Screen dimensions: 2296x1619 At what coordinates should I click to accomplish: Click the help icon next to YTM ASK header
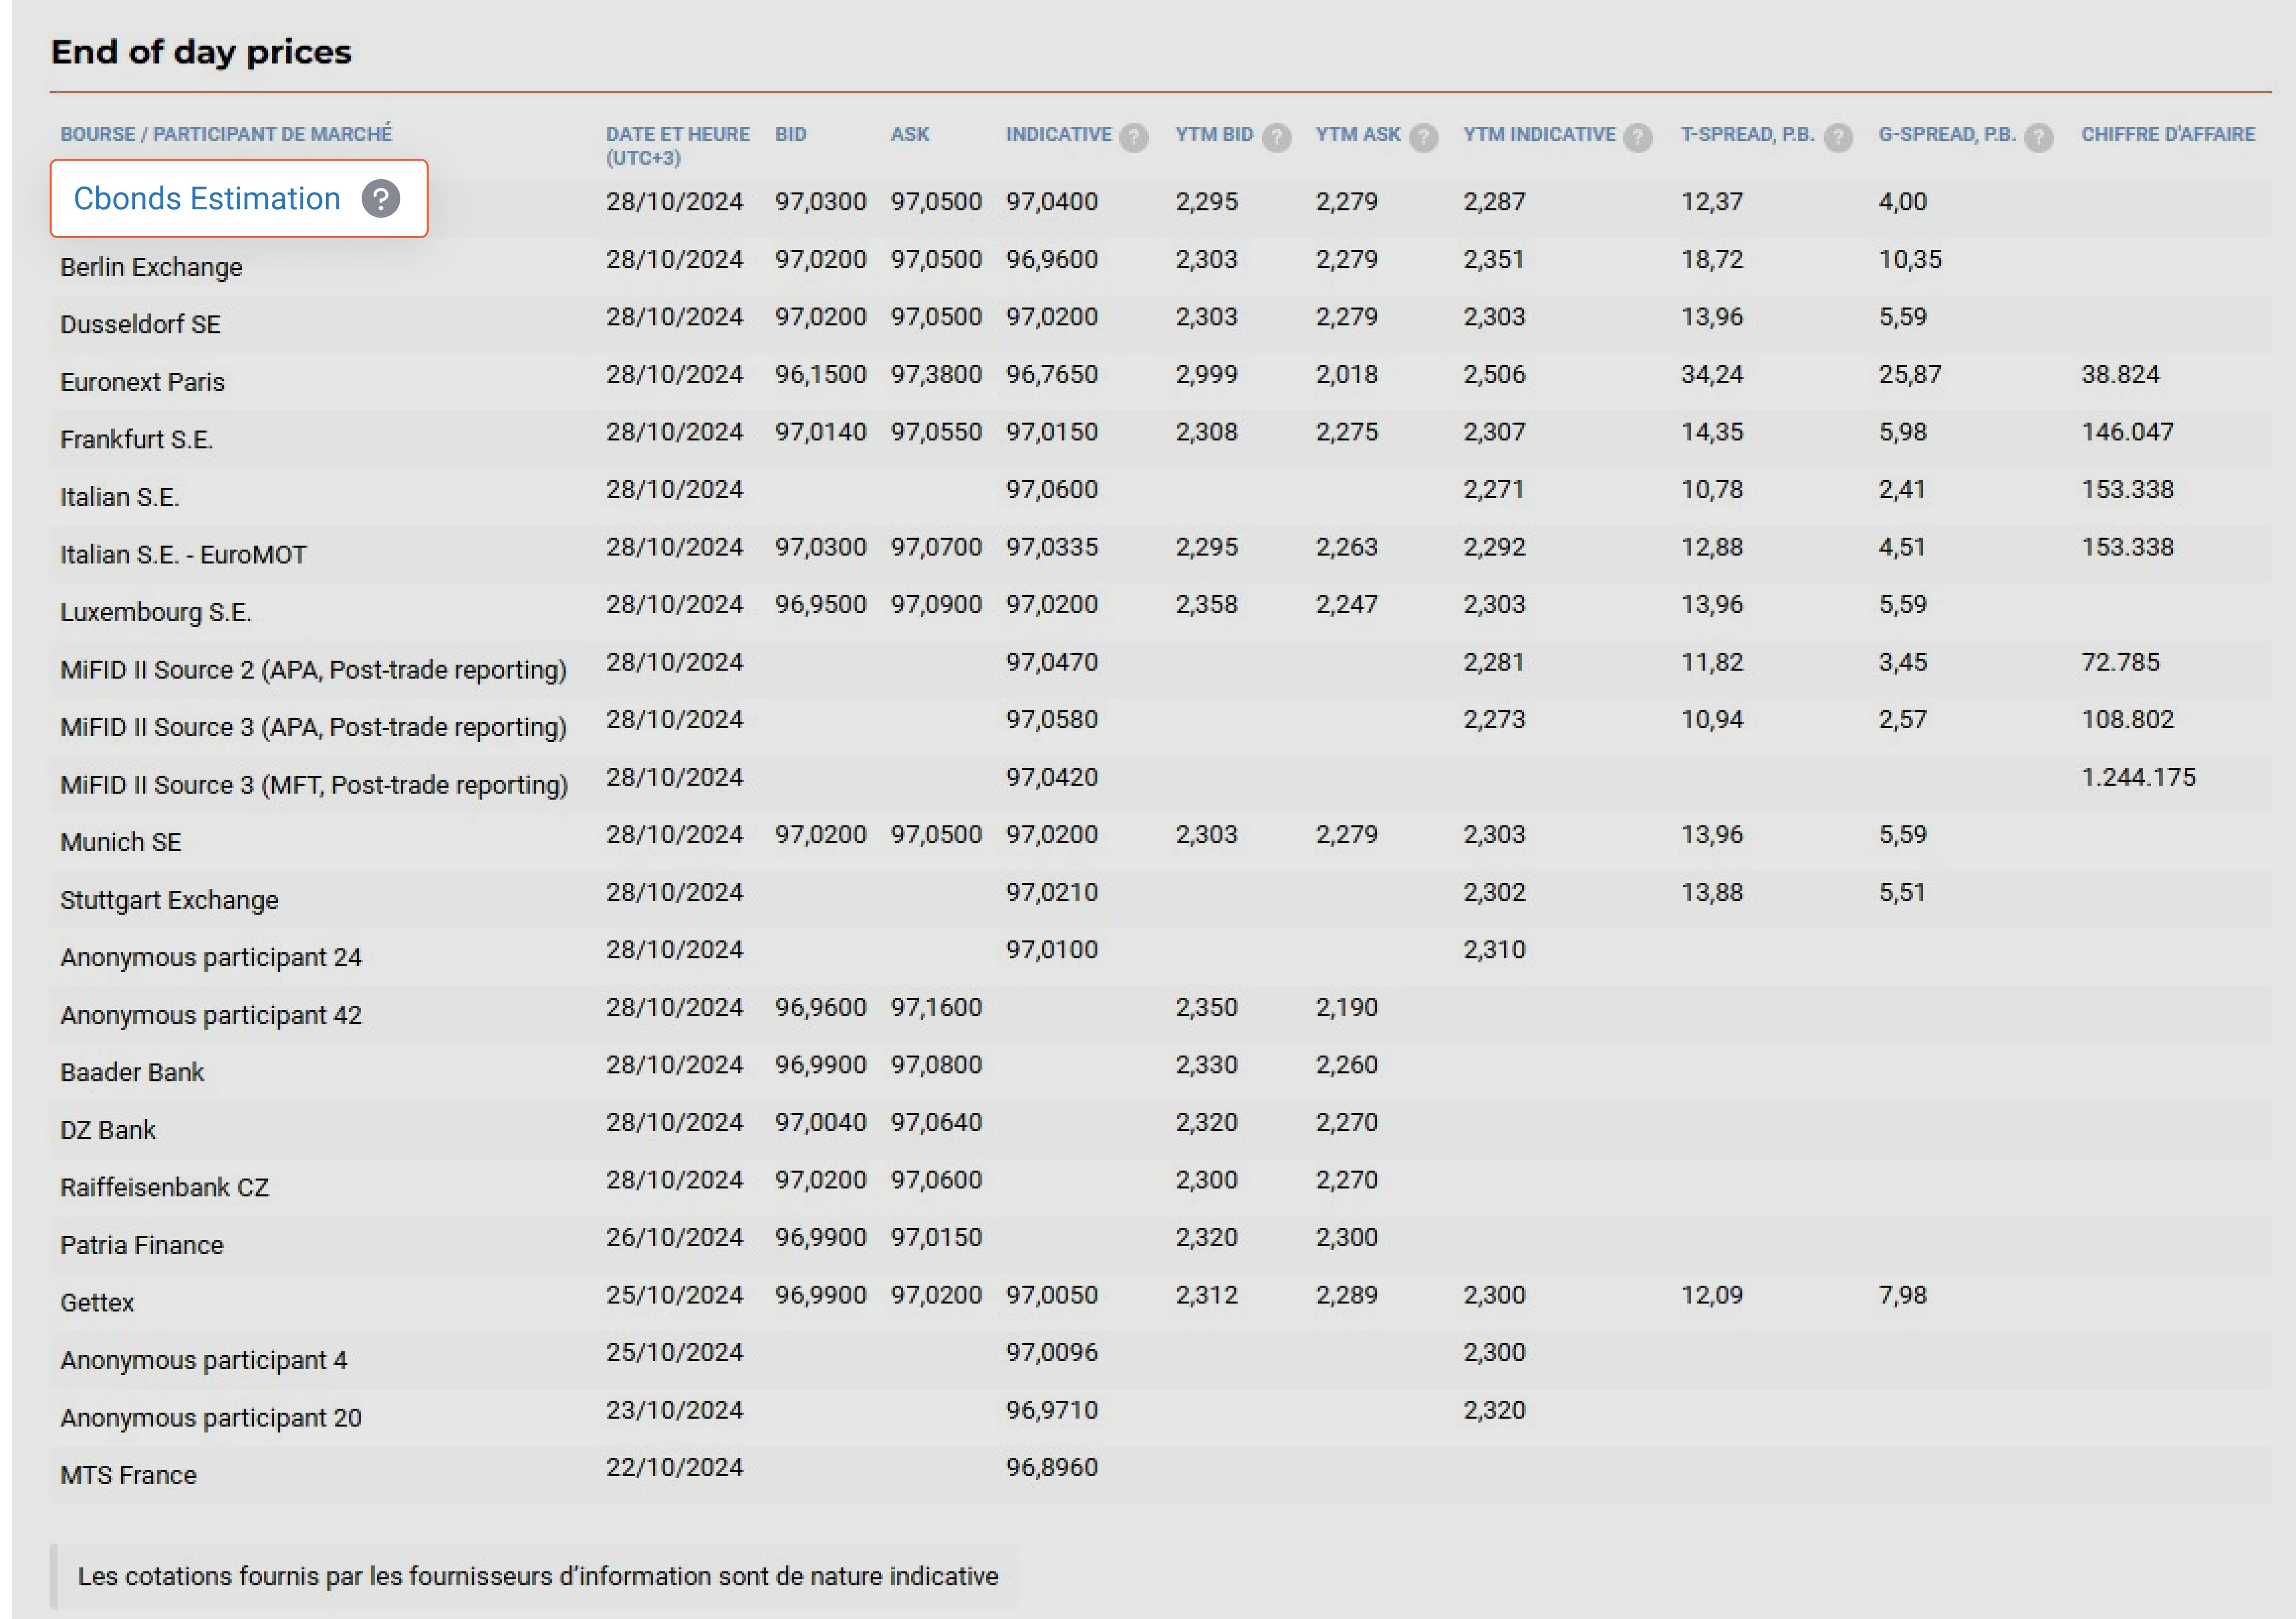[1423, 137]
